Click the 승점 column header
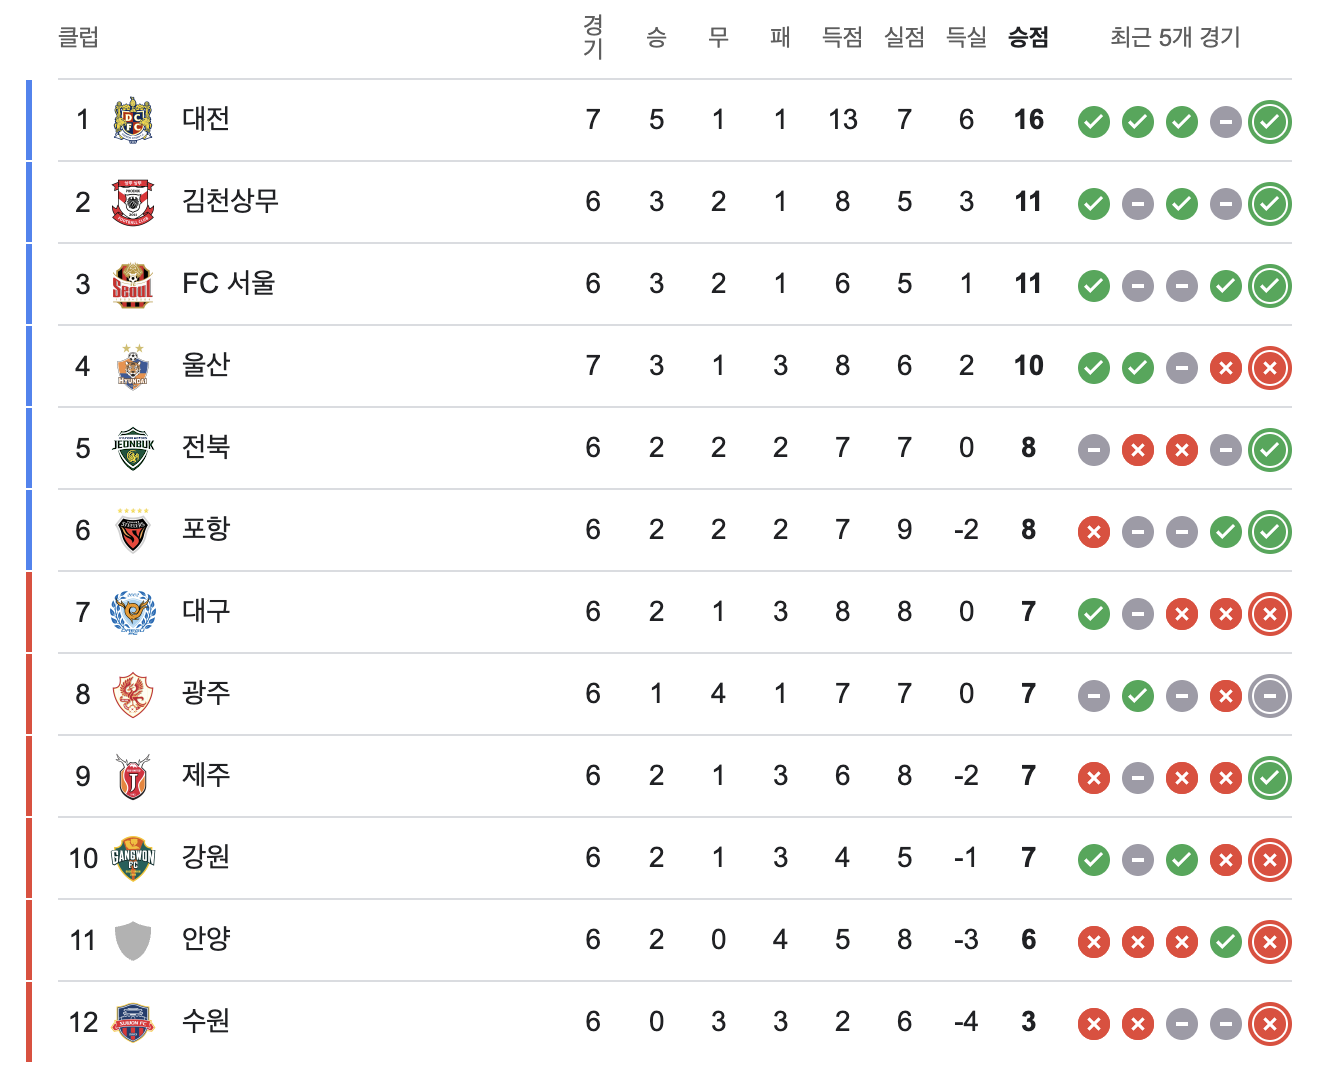Screen dimensions: 1330x1087 click(1028, 38)
